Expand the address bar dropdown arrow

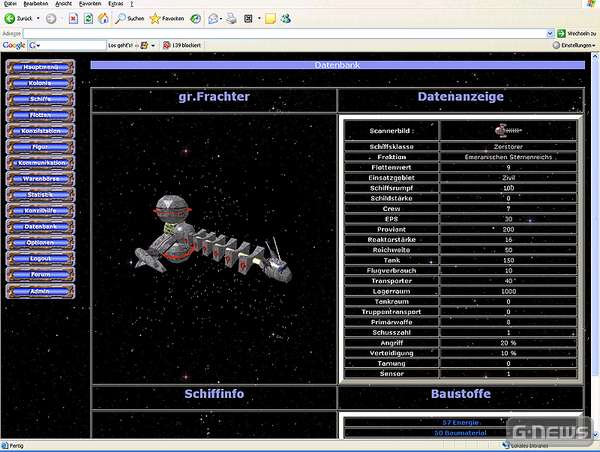pyautogui.click(x=550, y=34)
